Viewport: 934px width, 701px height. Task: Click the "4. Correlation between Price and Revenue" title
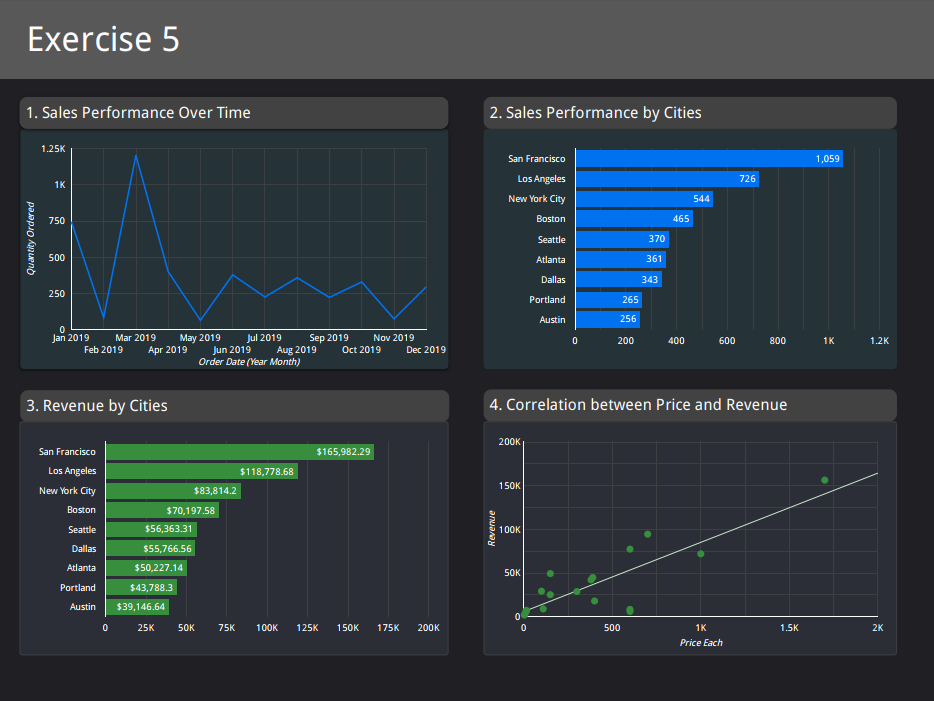click(640, 405)
